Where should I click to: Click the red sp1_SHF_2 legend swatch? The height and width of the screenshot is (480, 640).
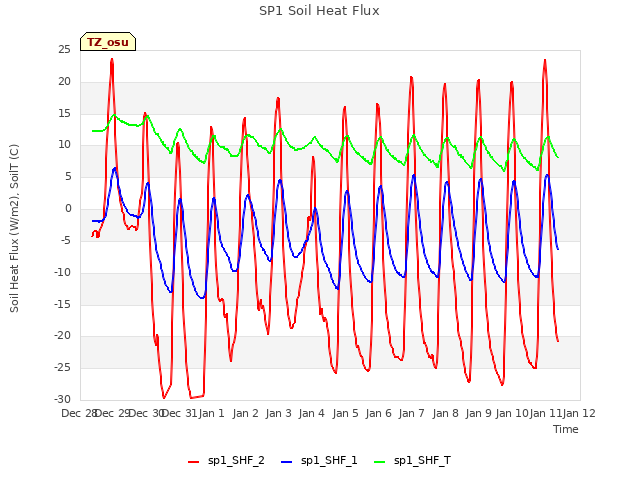tap(193, 462)
